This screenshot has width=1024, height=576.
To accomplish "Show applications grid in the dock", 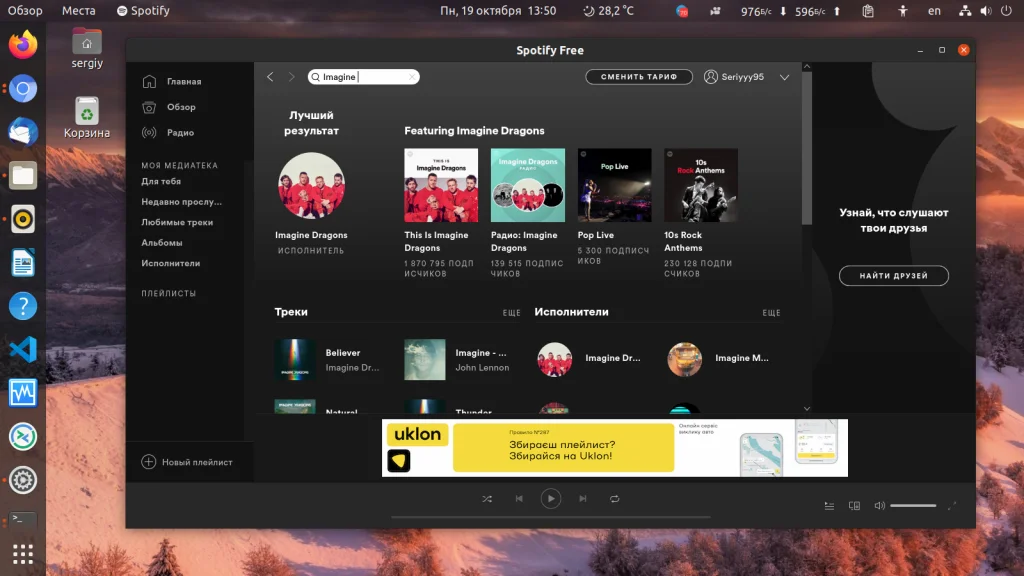I will pos(23,554).
